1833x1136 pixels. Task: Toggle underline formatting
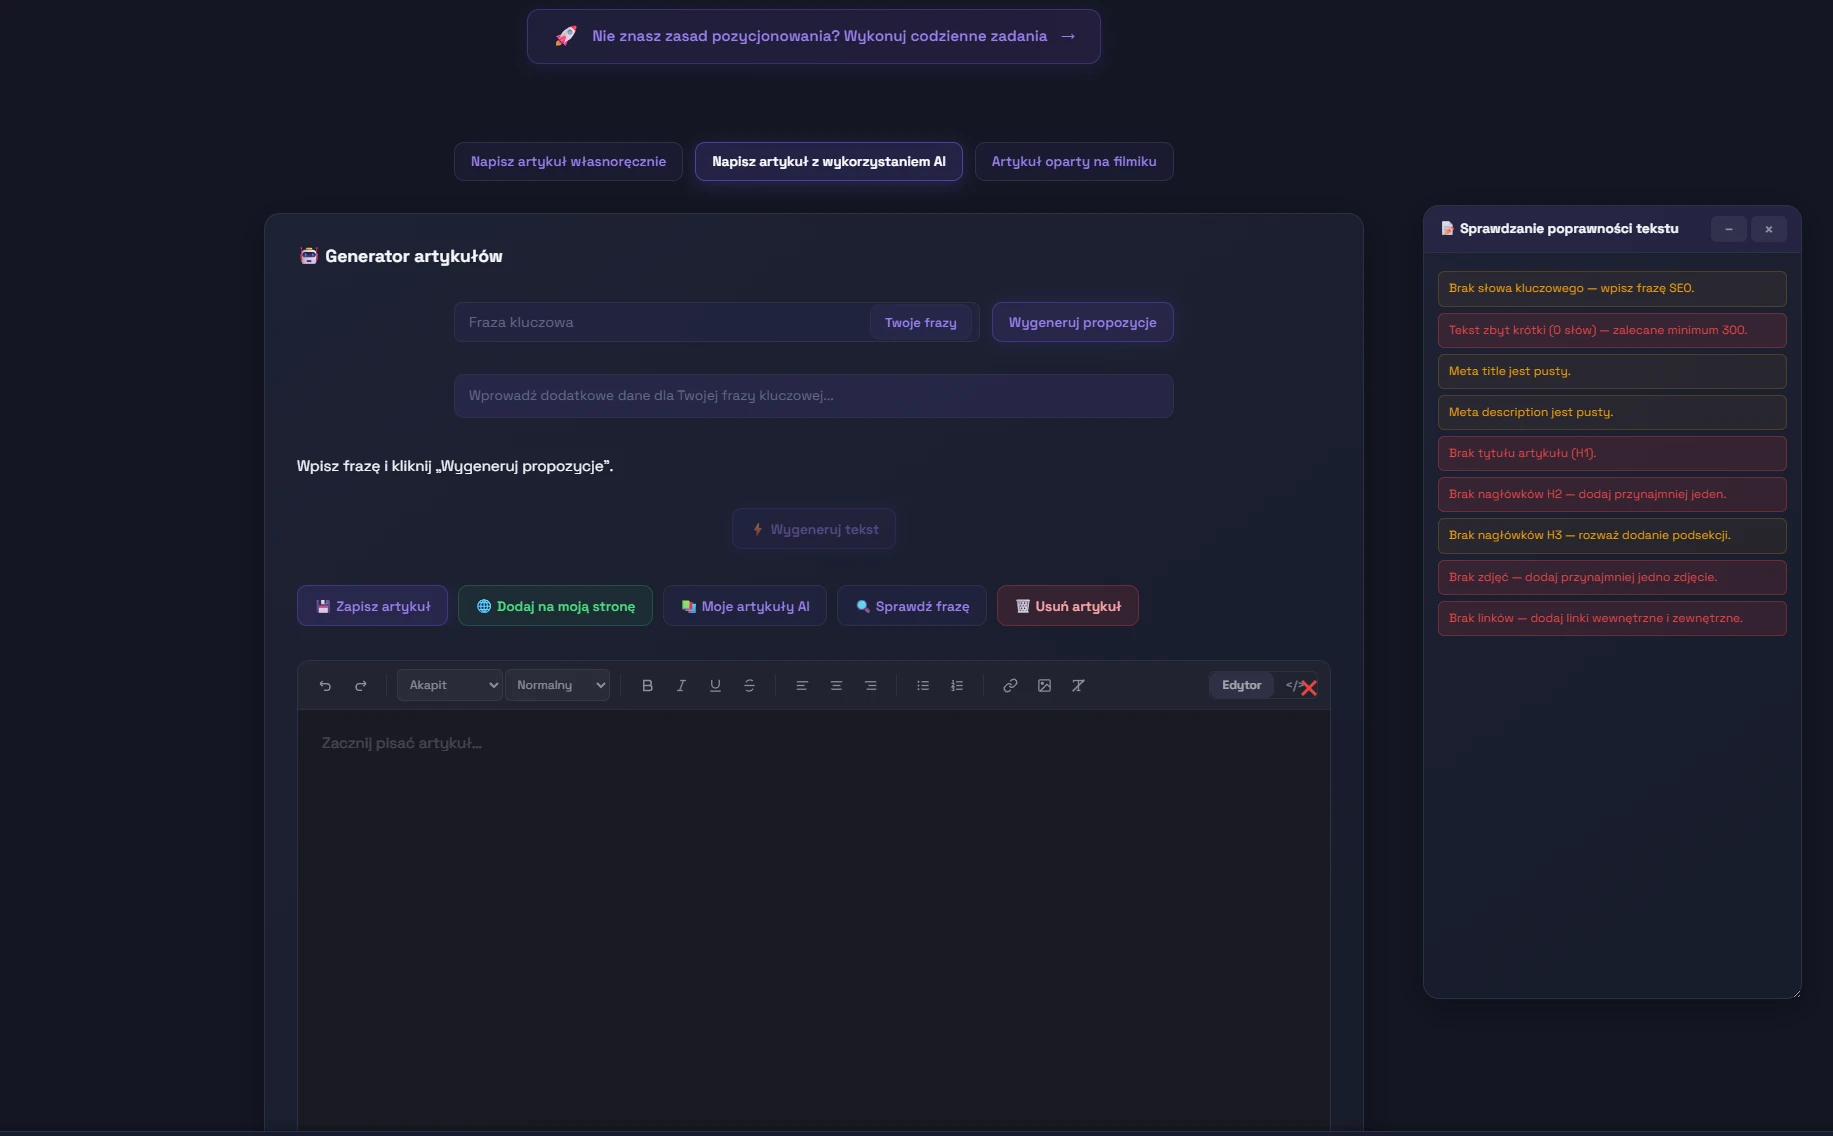tap(715, 686)
